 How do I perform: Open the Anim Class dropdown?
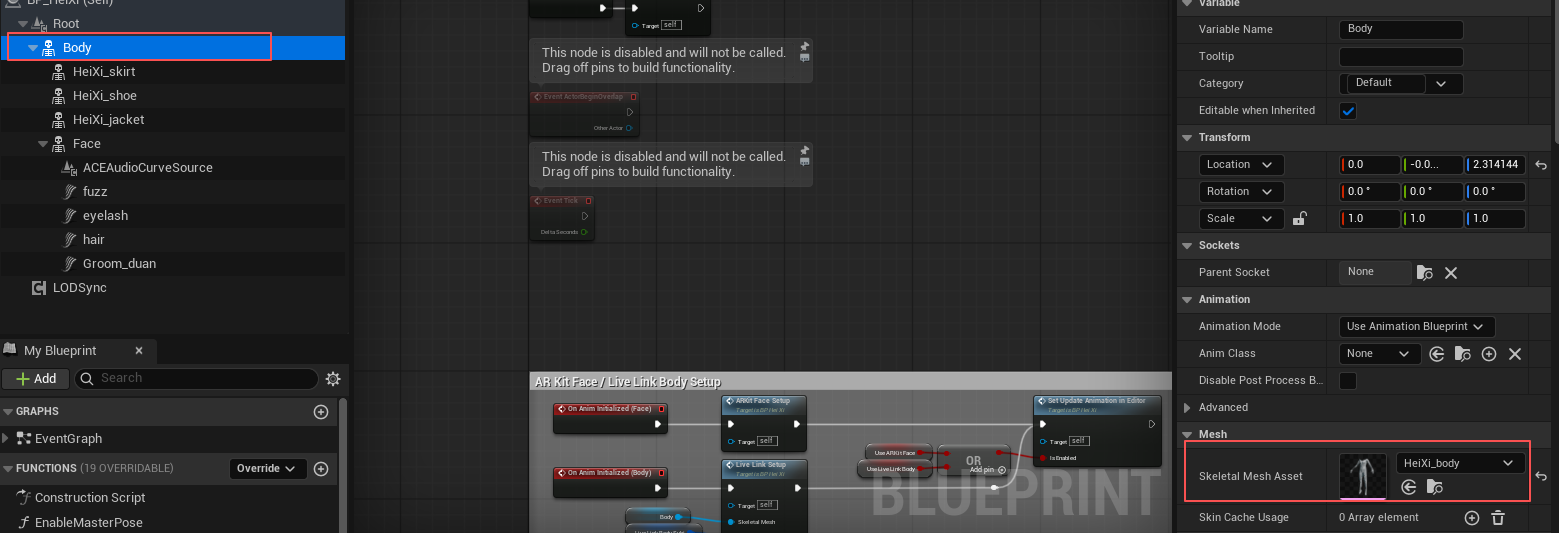(1380, 354)
